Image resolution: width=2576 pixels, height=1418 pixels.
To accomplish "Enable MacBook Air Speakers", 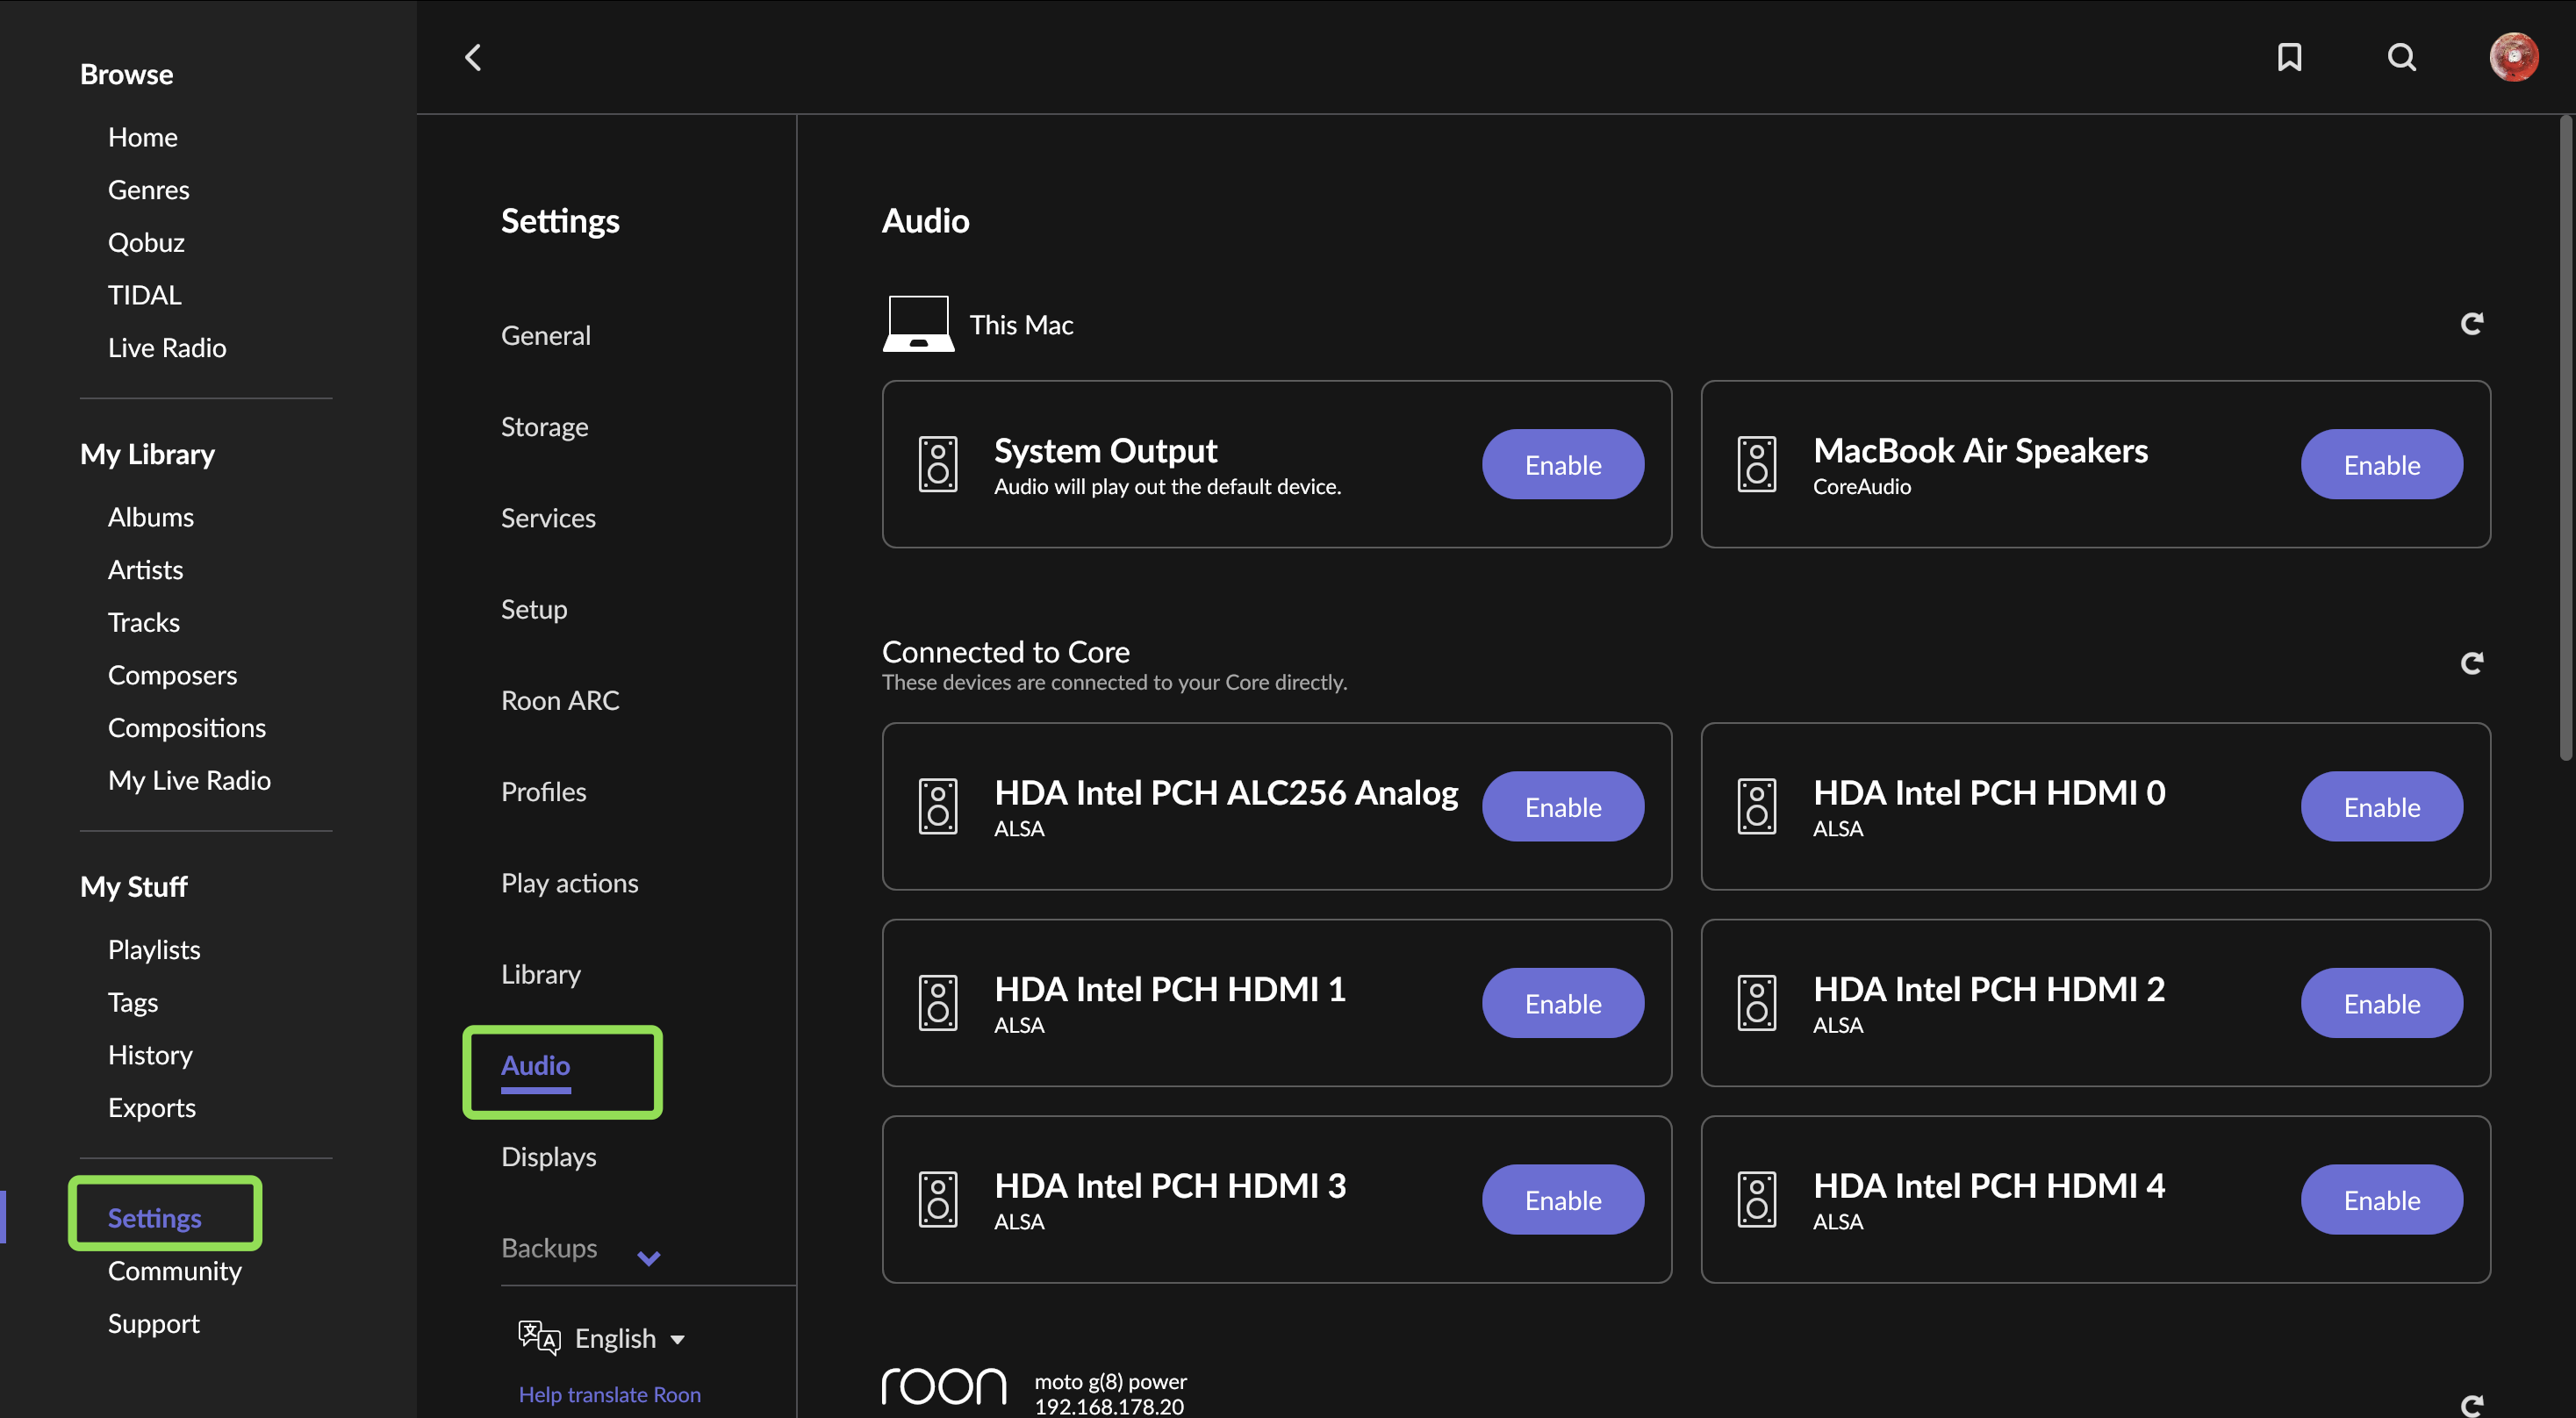I will point(2381,464).
